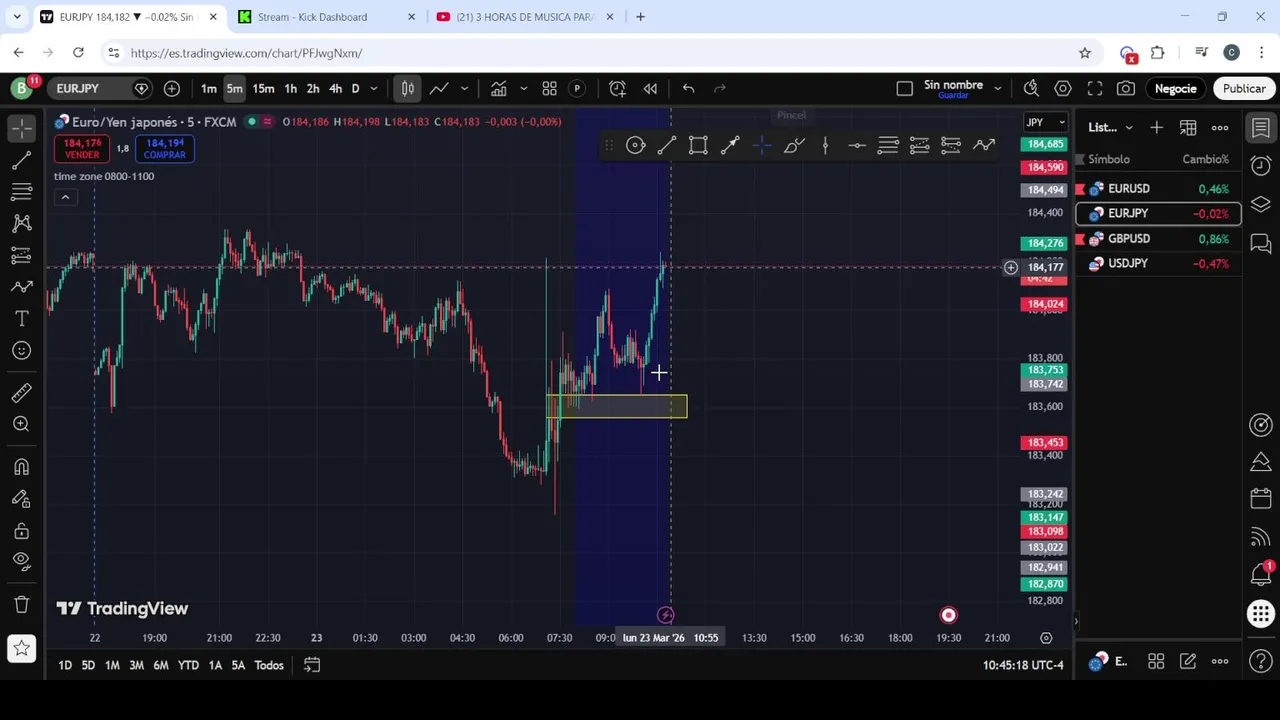Open the Fibonacci tools in left sidebar
This screenshot has height=720, width=1280.
click(x=22, y=191)
